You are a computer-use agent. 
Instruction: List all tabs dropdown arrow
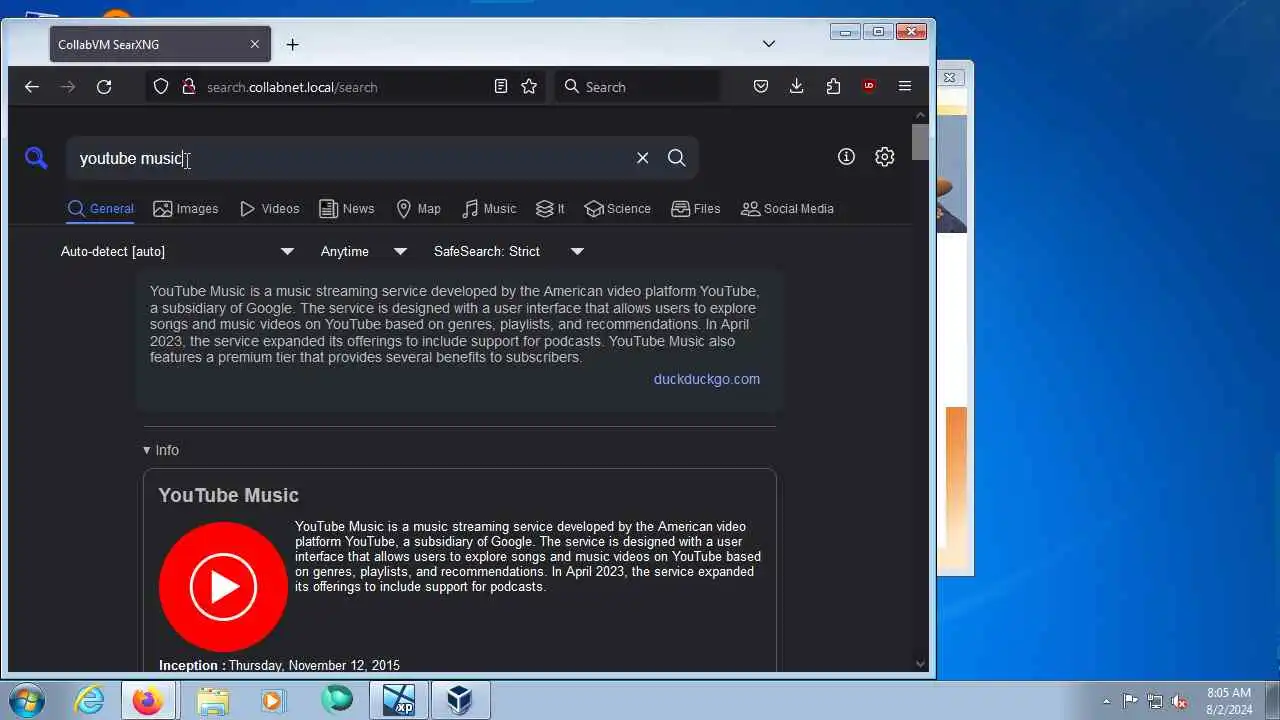point(769,44)
